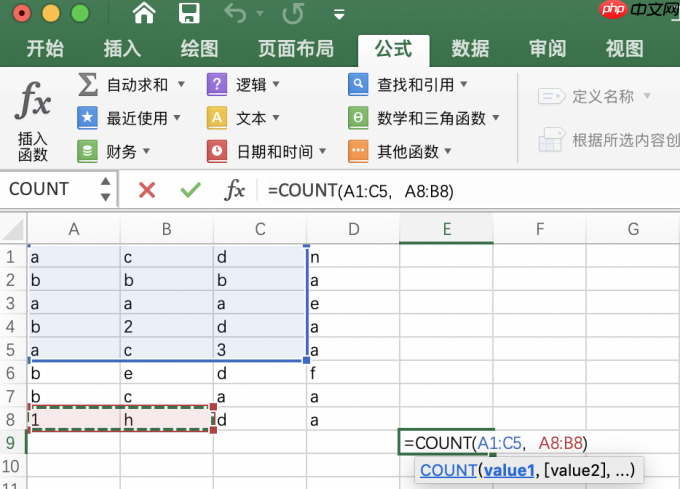Expand the 文本 dropdown arrow

tap(276, 117)
